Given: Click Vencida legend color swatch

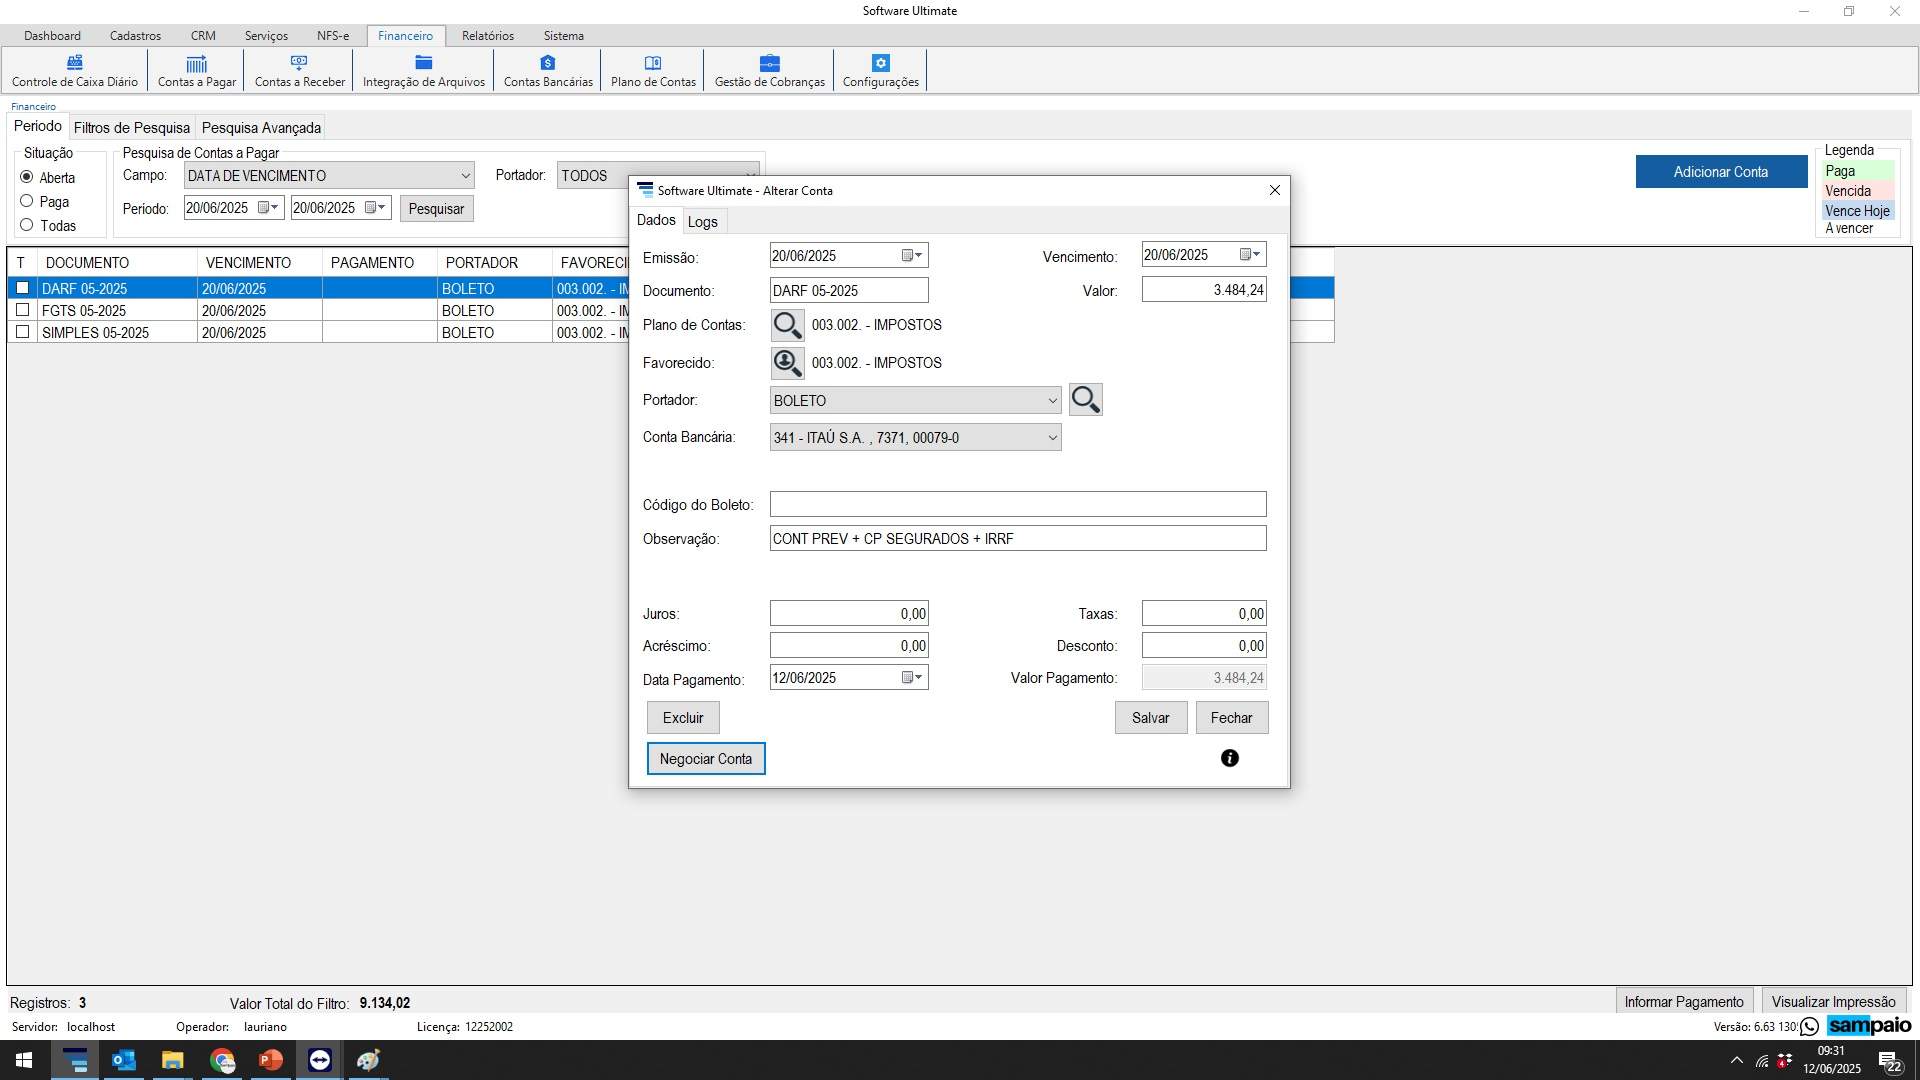Looking at the screenshot, I should tap(1858, 191).
